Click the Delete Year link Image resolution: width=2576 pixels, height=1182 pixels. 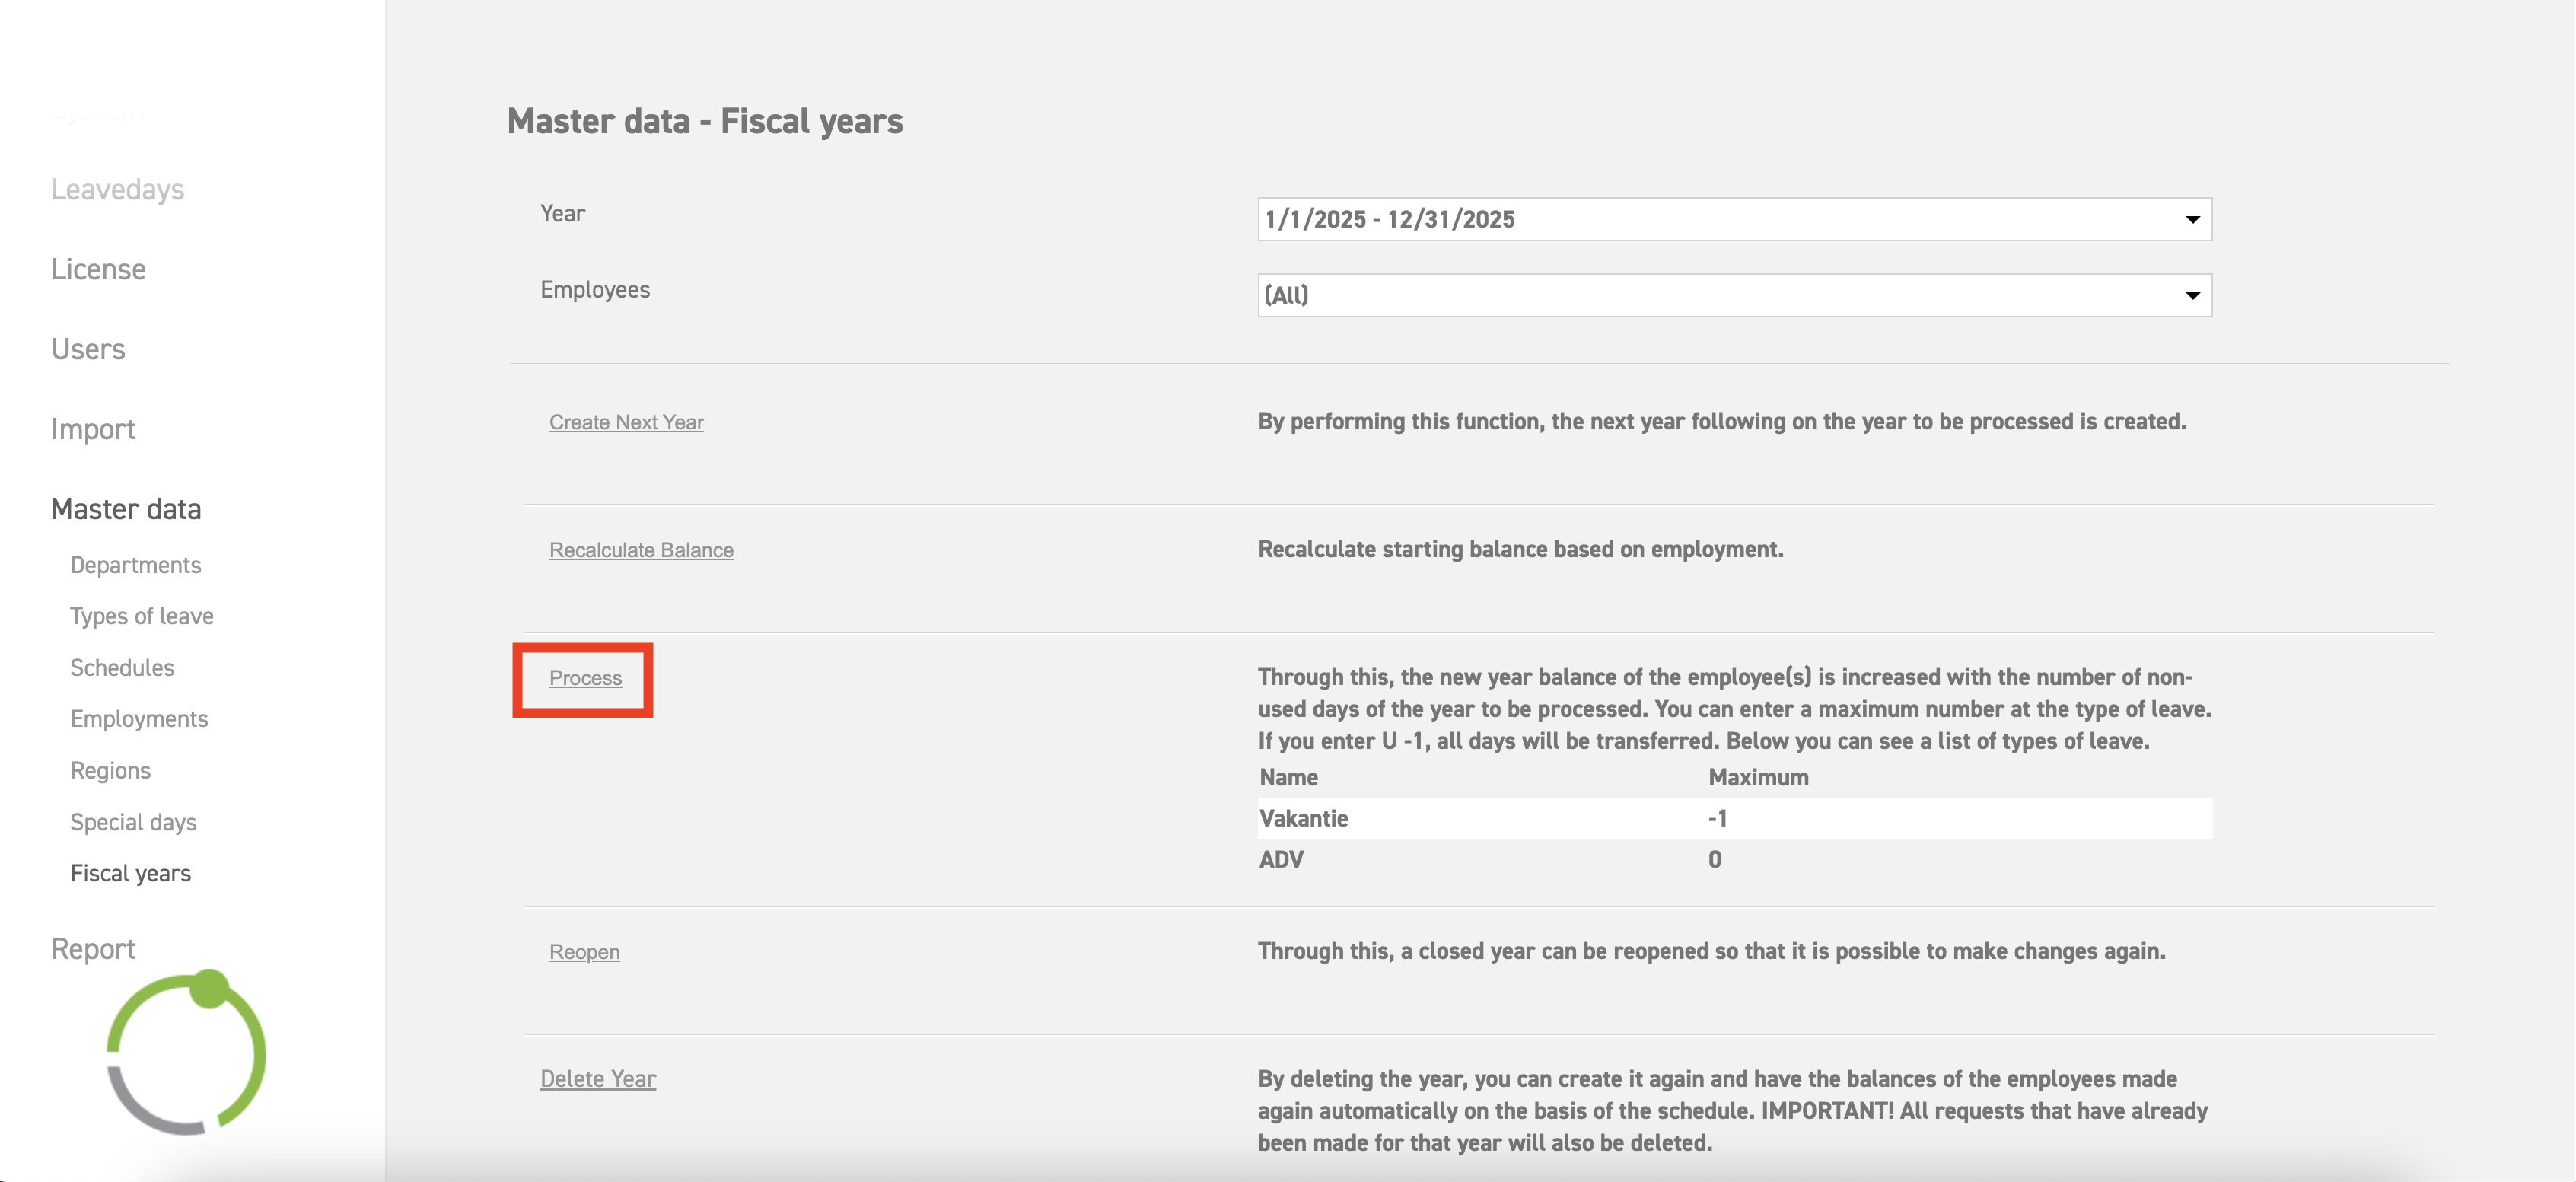598,1078
